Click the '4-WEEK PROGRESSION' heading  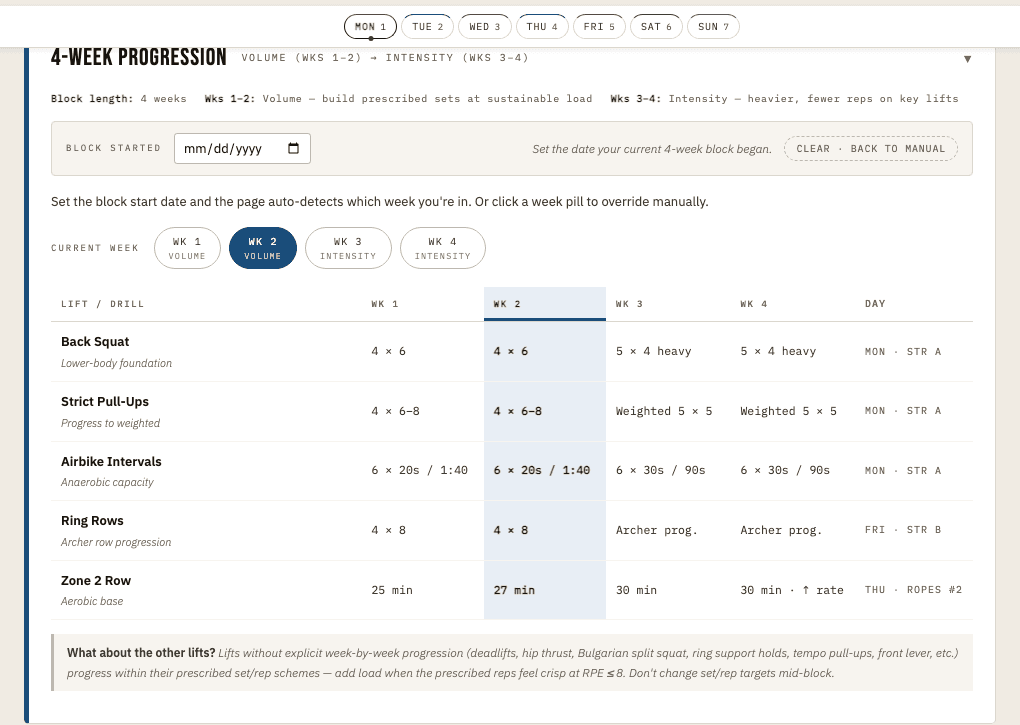pyautogui.click(x=139, y=57)
